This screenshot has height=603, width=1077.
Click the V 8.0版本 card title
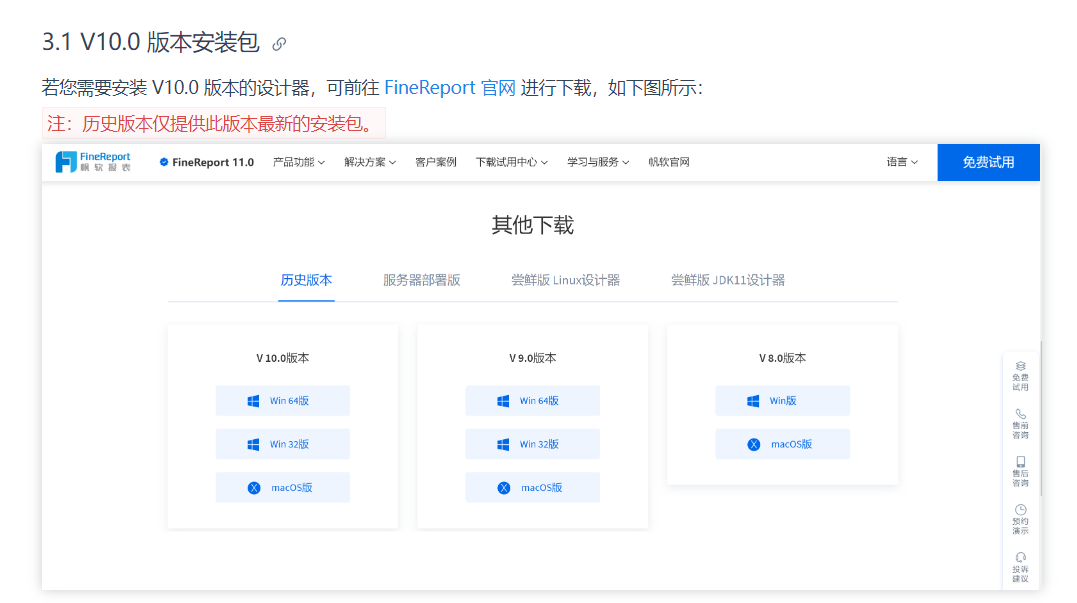click(782, 358)
